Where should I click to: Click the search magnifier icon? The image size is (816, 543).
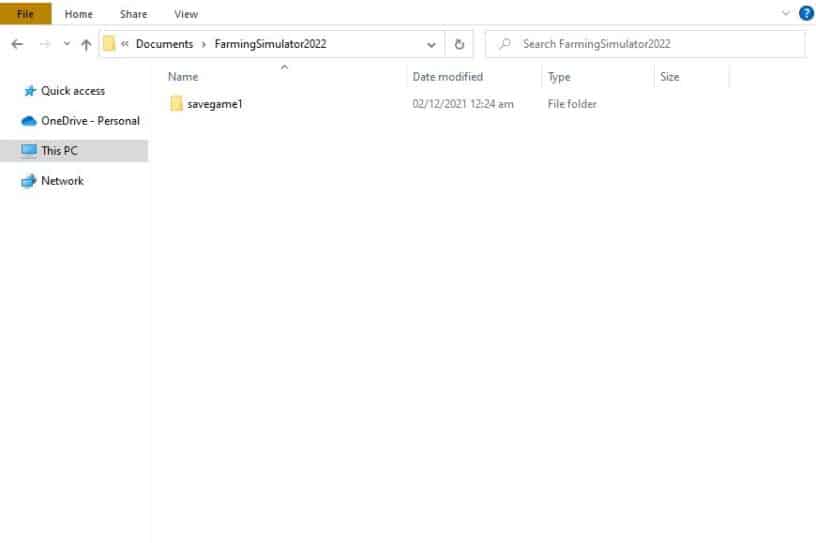(x=504, y=44)
